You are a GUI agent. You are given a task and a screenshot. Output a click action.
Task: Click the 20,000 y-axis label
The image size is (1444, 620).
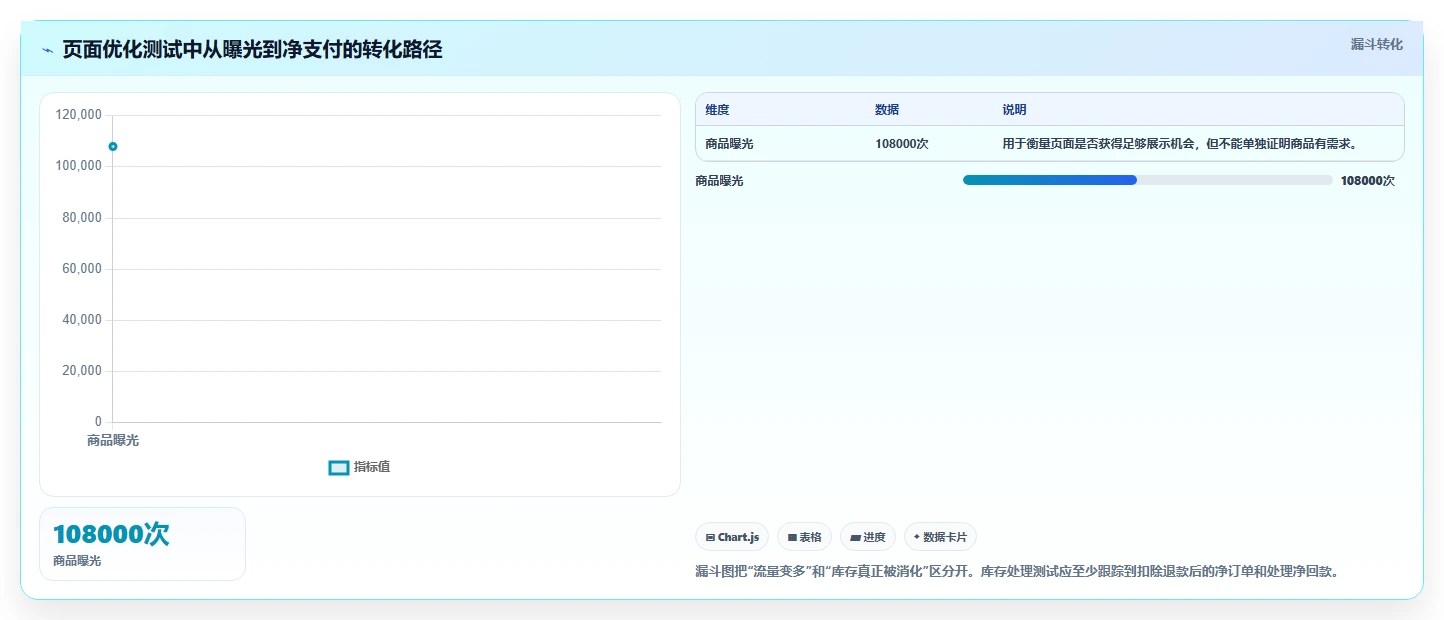82,371
